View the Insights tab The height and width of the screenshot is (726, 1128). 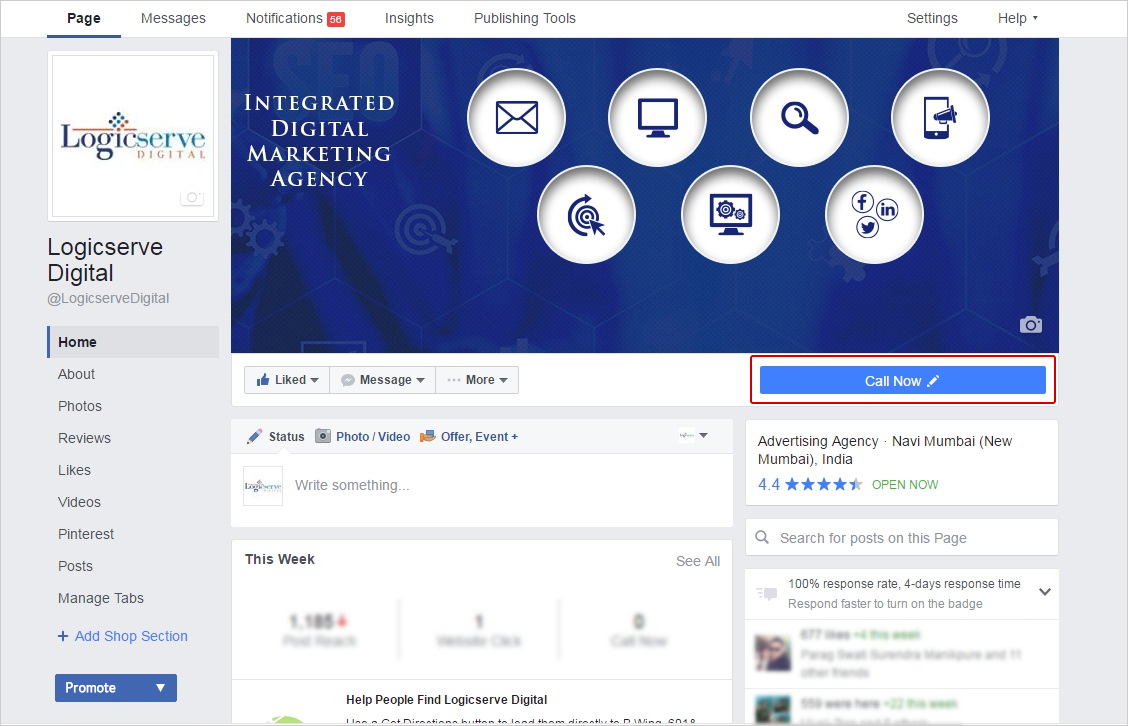click(x=409, y=18)
